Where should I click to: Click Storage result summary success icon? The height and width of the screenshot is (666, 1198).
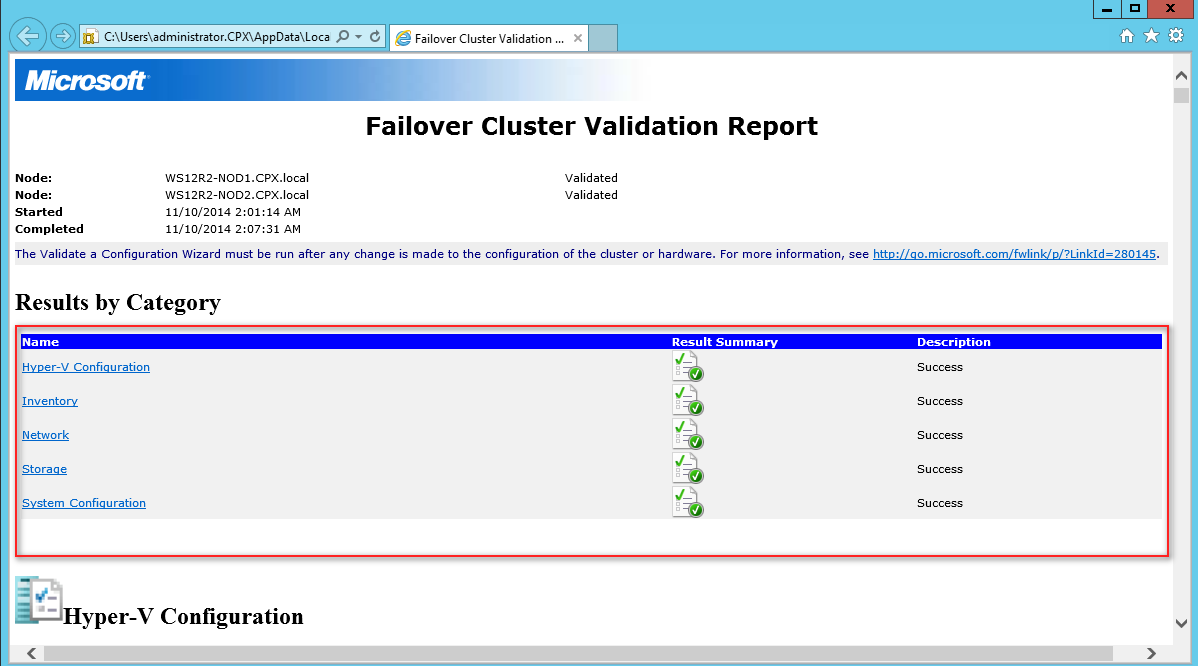pyautogui.click(x=688, y=467)
